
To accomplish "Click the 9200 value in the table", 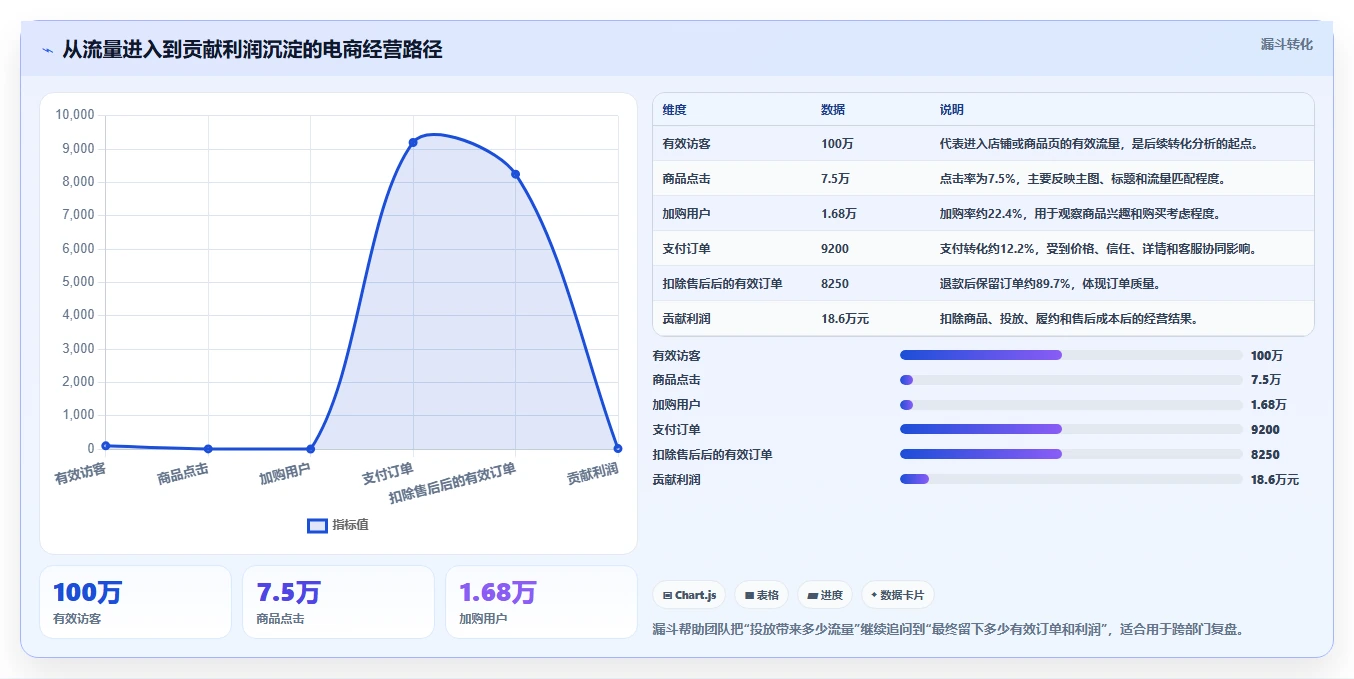I will (x=834, y=249).
